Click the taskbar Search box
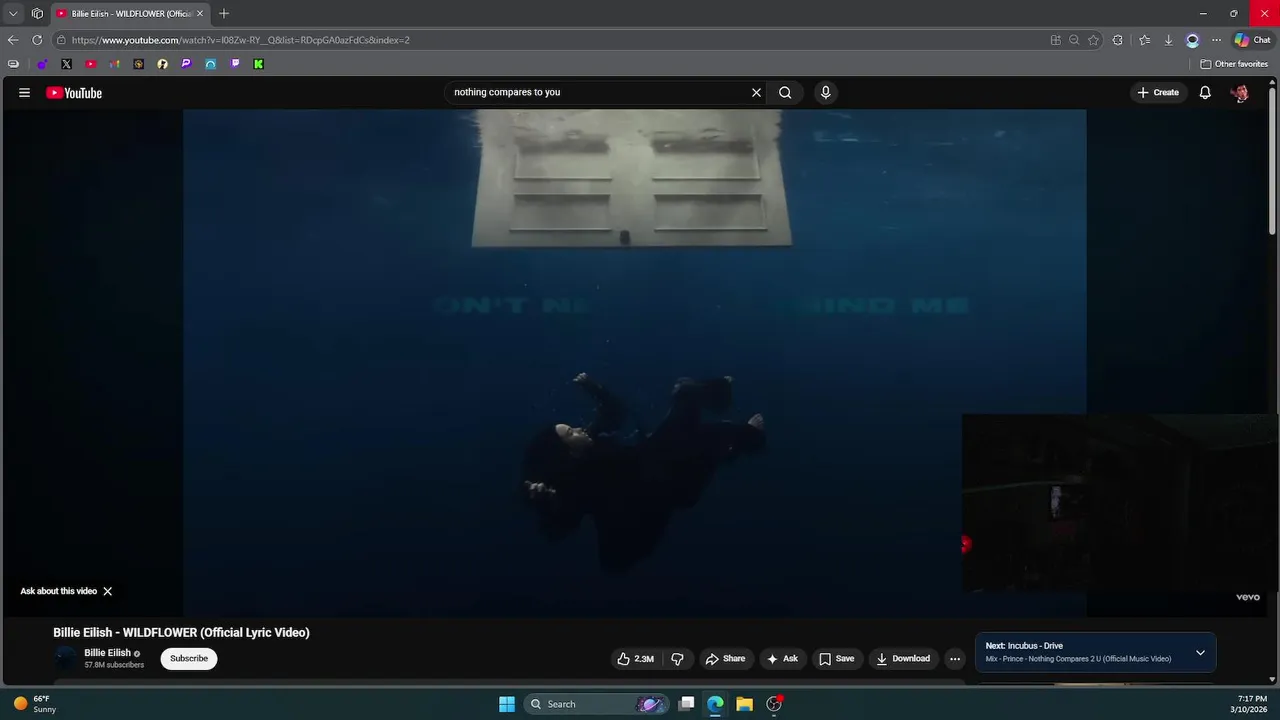Screen dimensions: 1280x720 pyautogui.click(x=595, y=704)
